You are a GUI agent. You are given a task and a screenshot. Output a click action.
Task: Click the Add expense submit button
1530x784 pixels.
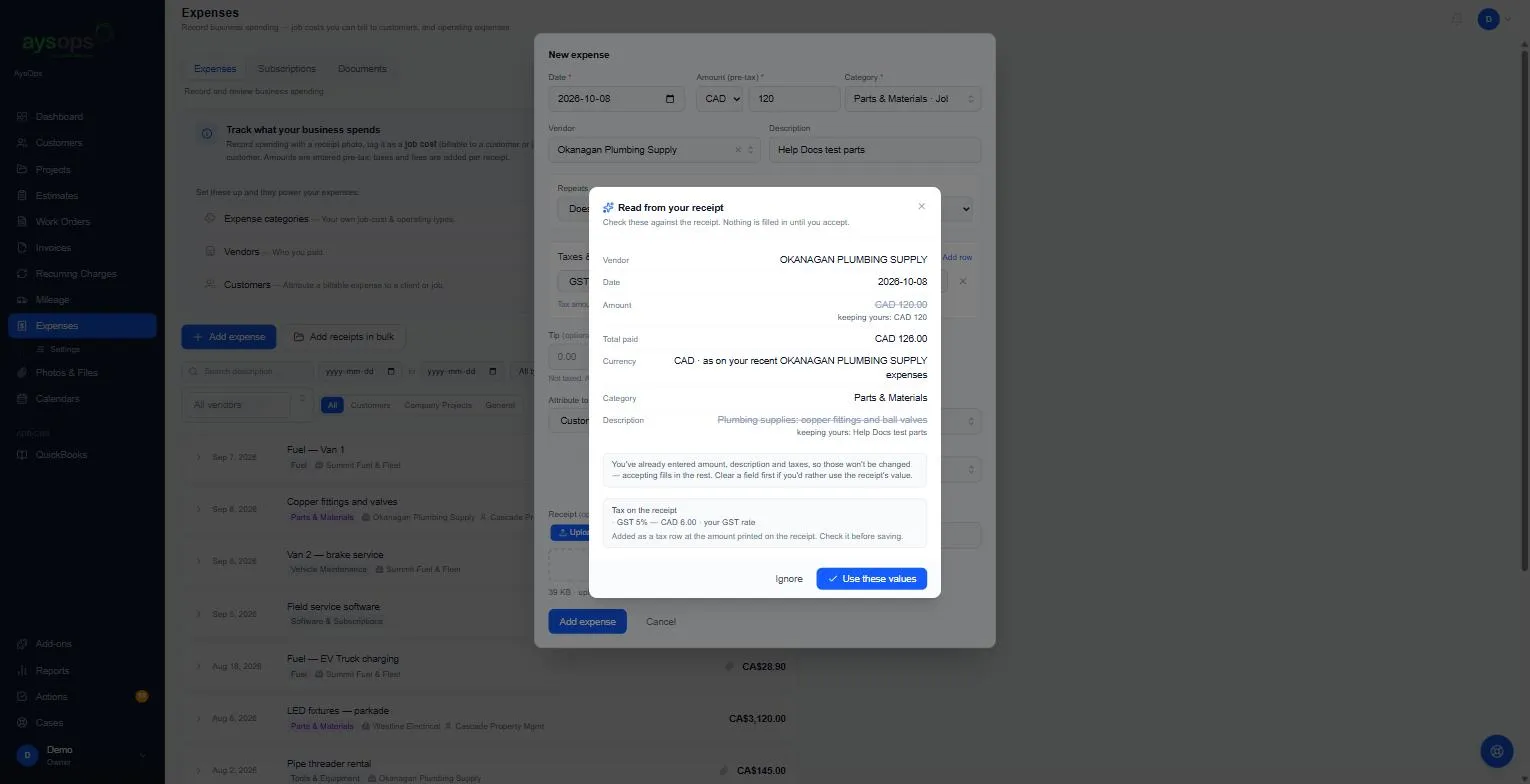(587, 622)
